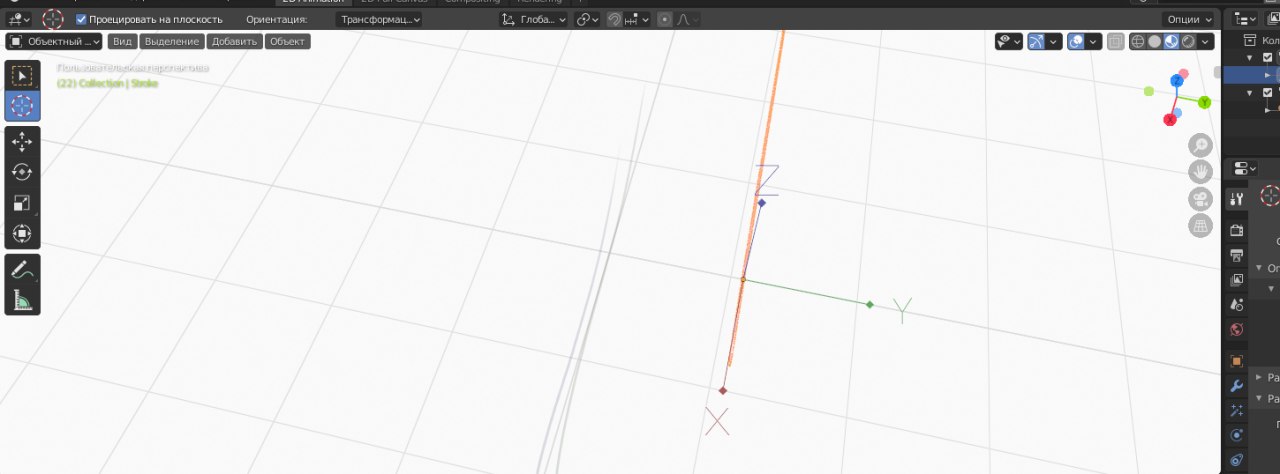Open the object visibility eye dropdown
Screen dimensions: 1280x474
(x=1009, y=41)
